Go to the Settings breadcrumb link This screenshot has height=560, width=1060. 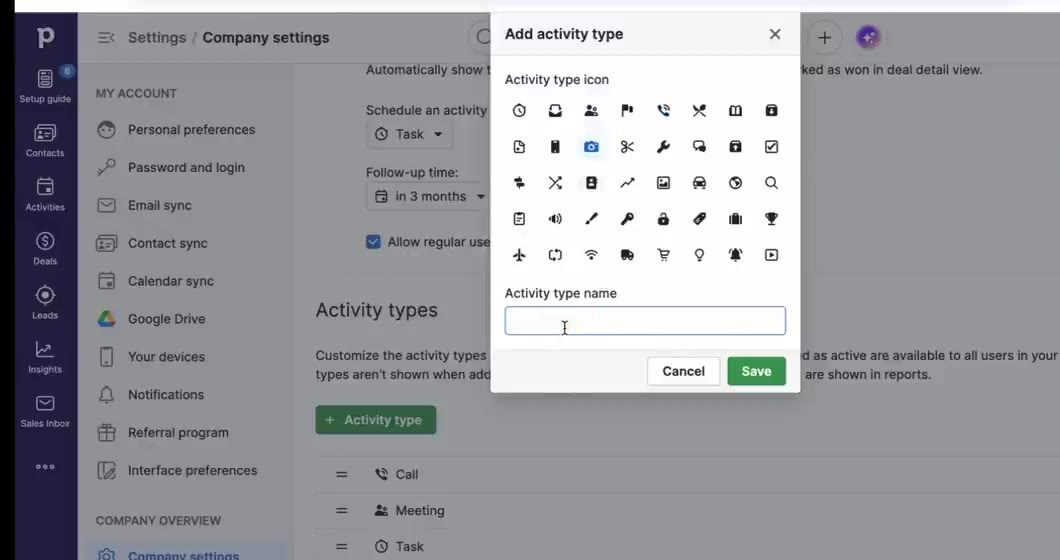(x=157, y=37)
